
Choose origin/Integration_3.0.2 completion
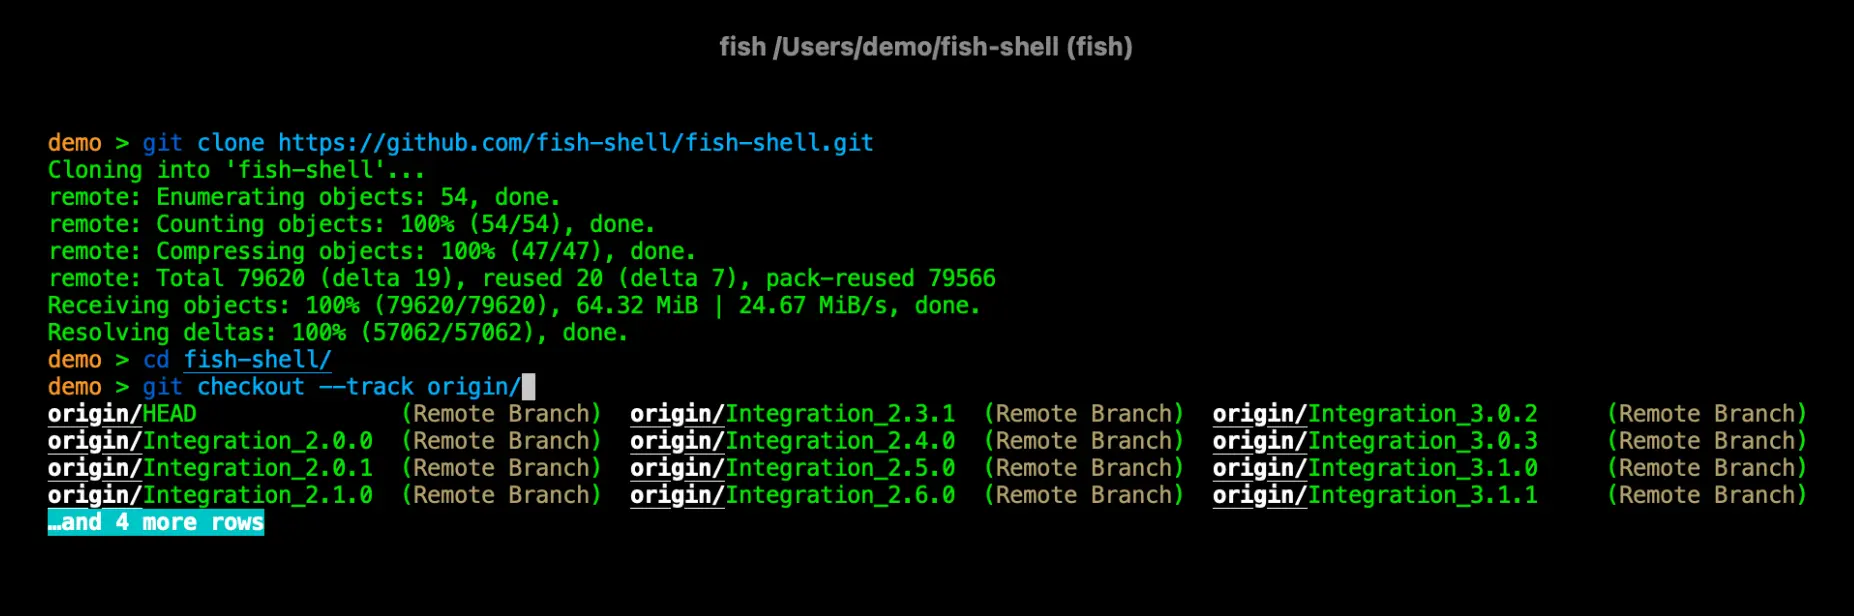click(x=1375, y=414)
